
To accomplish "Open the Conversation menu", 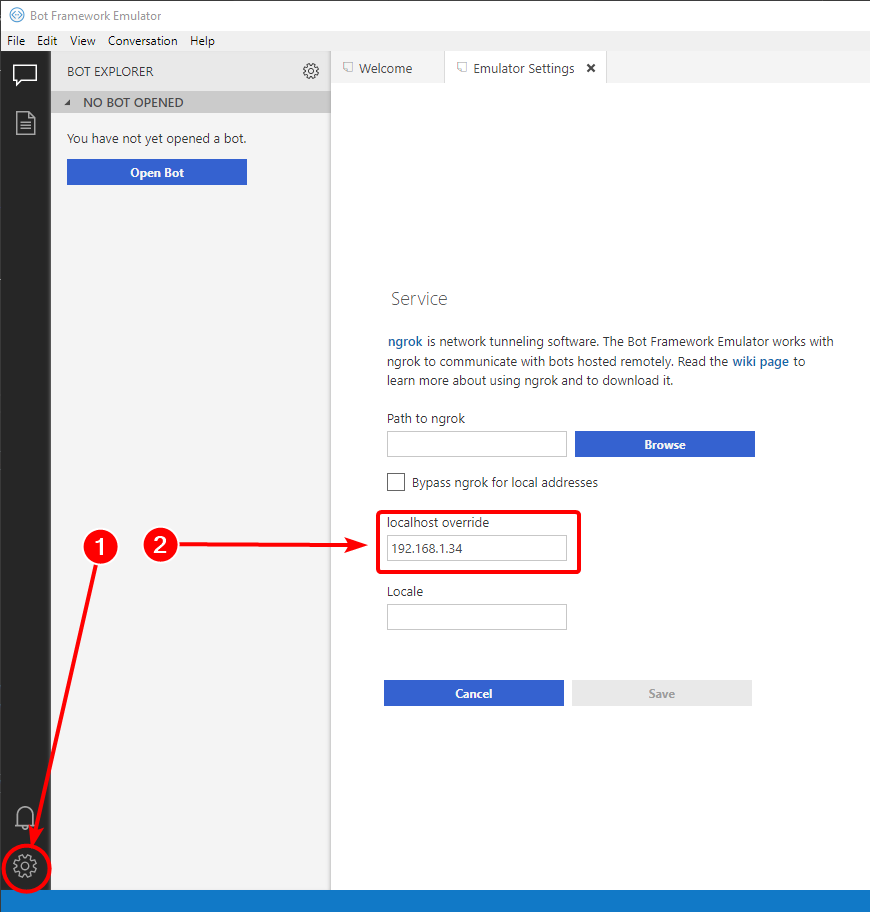I will (x=142, y=41).
